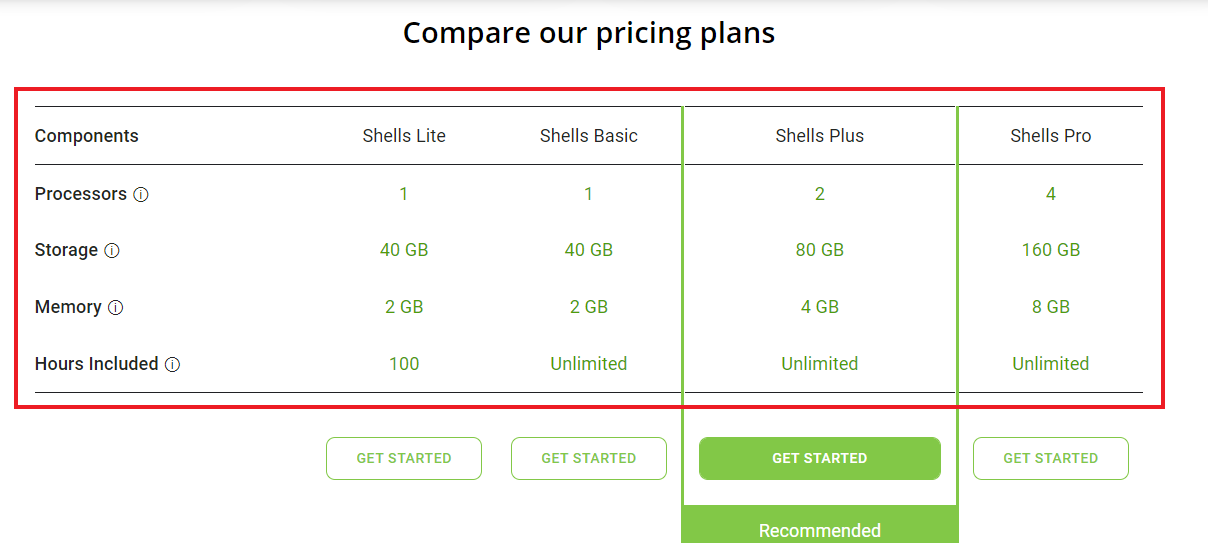The height and width of the screenshot is (543, 1208).
Task: Click the info icon beside Storage
Action: [112, 251]
